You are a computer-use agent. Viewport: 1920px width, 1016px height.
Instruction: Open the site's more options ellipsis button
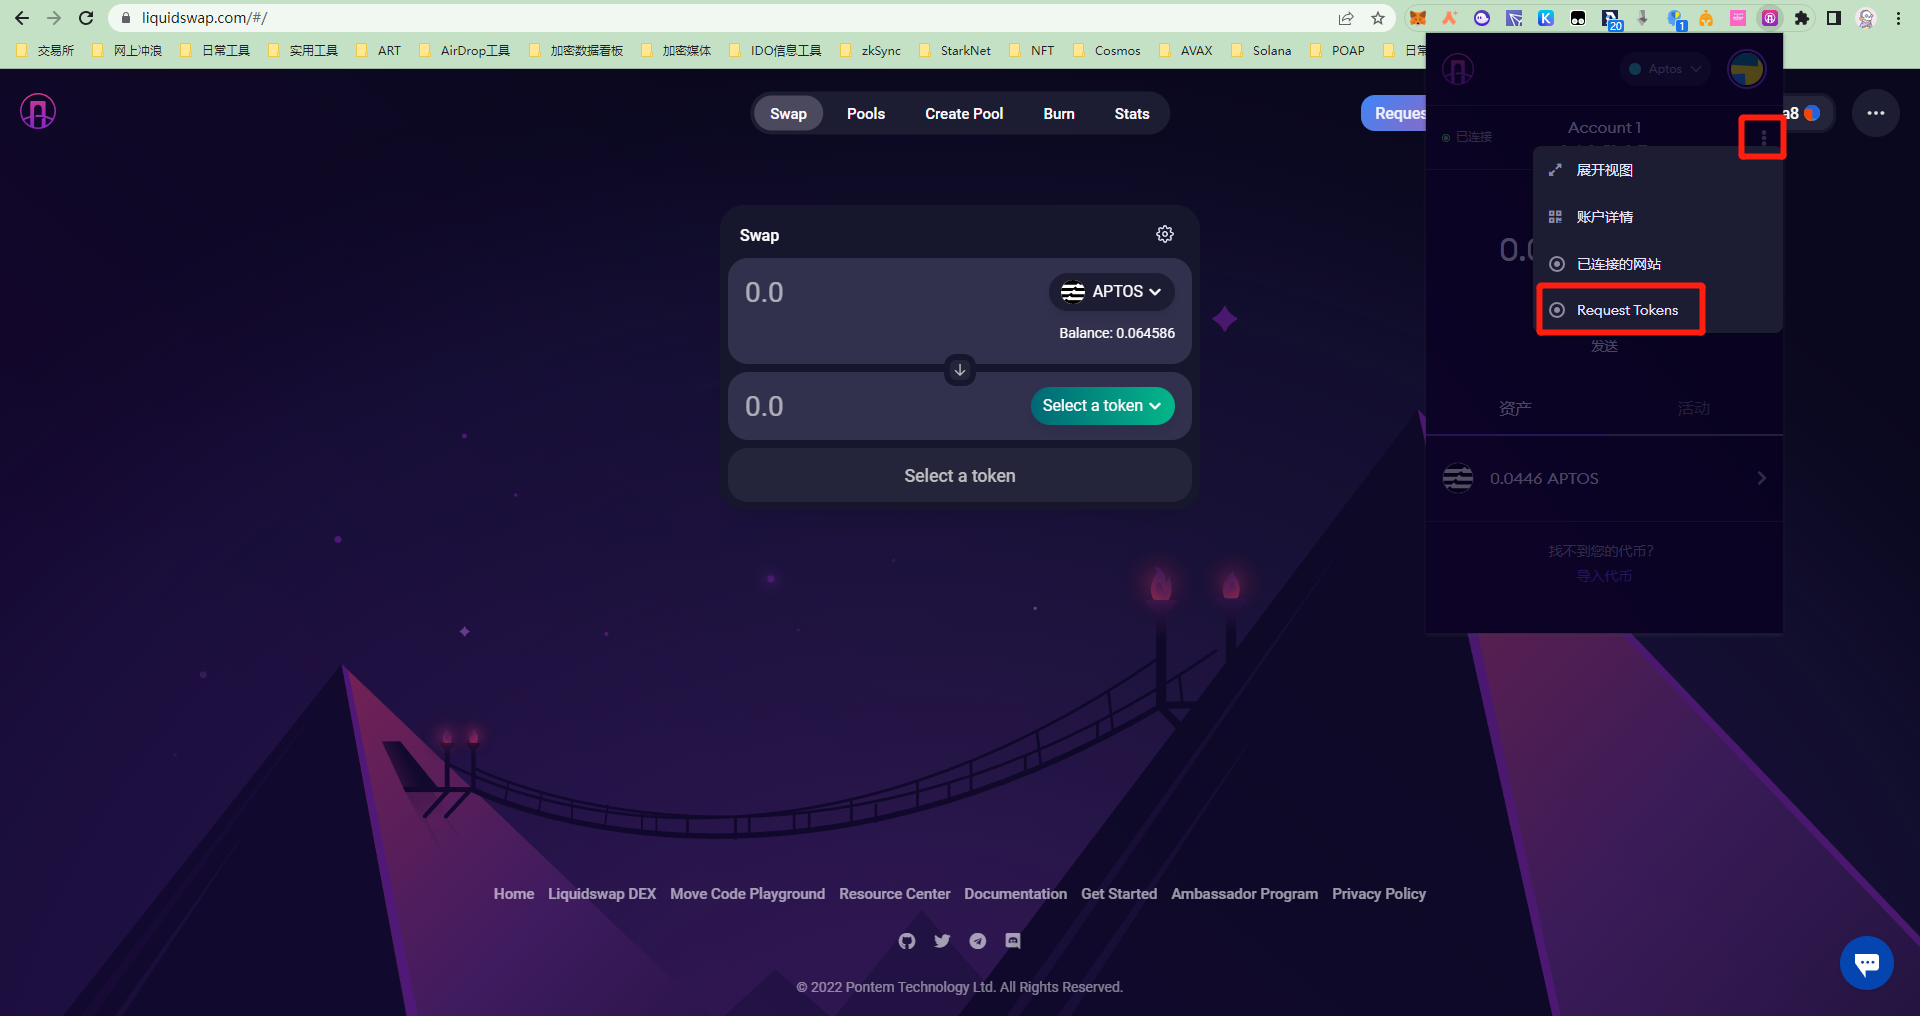pos(1876,113)
